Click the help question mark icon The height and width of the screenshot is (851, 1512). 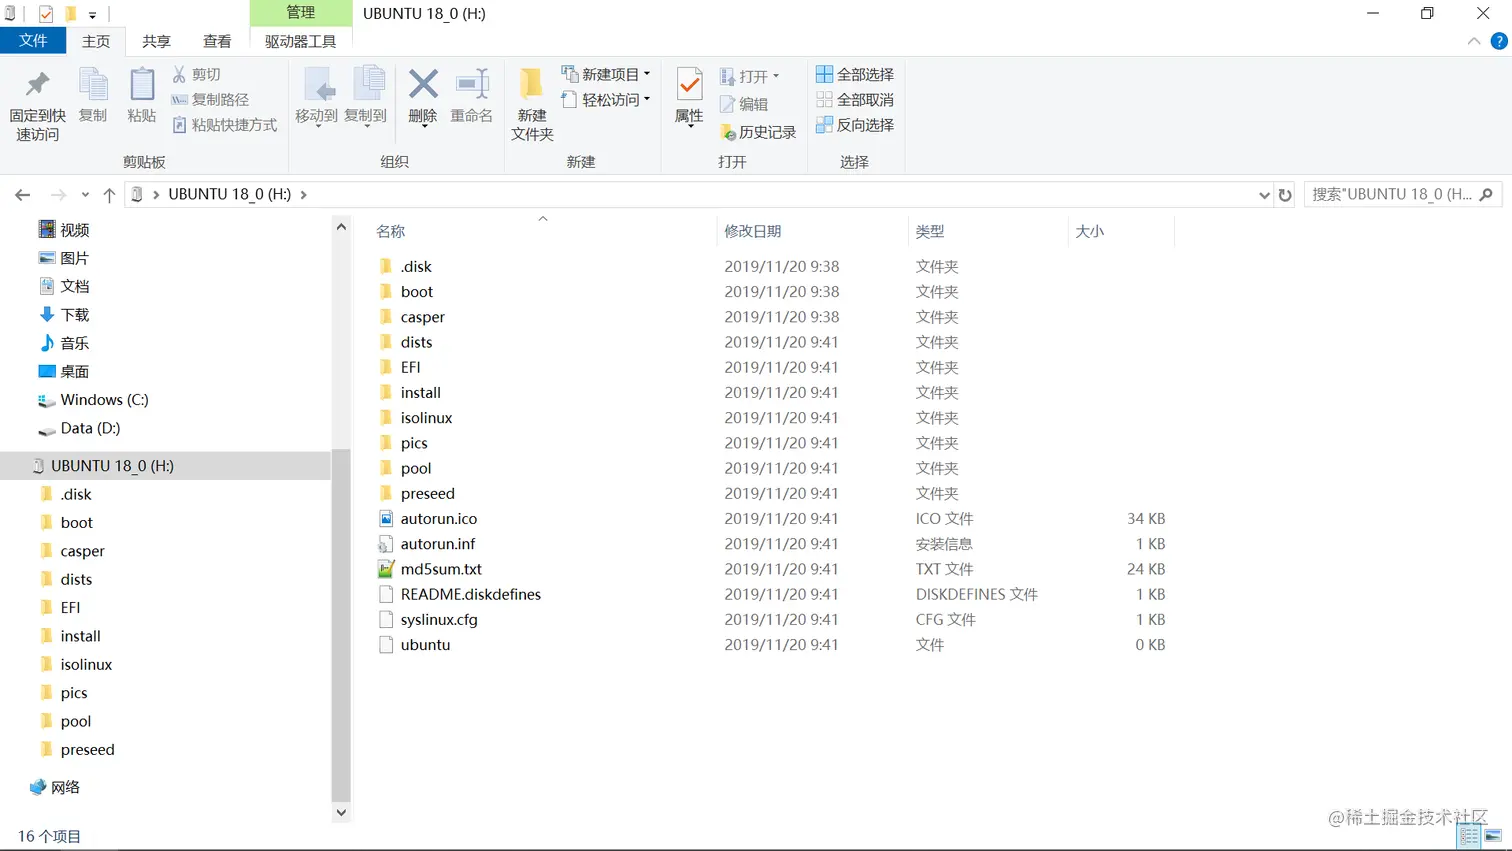coord(1499,41)
